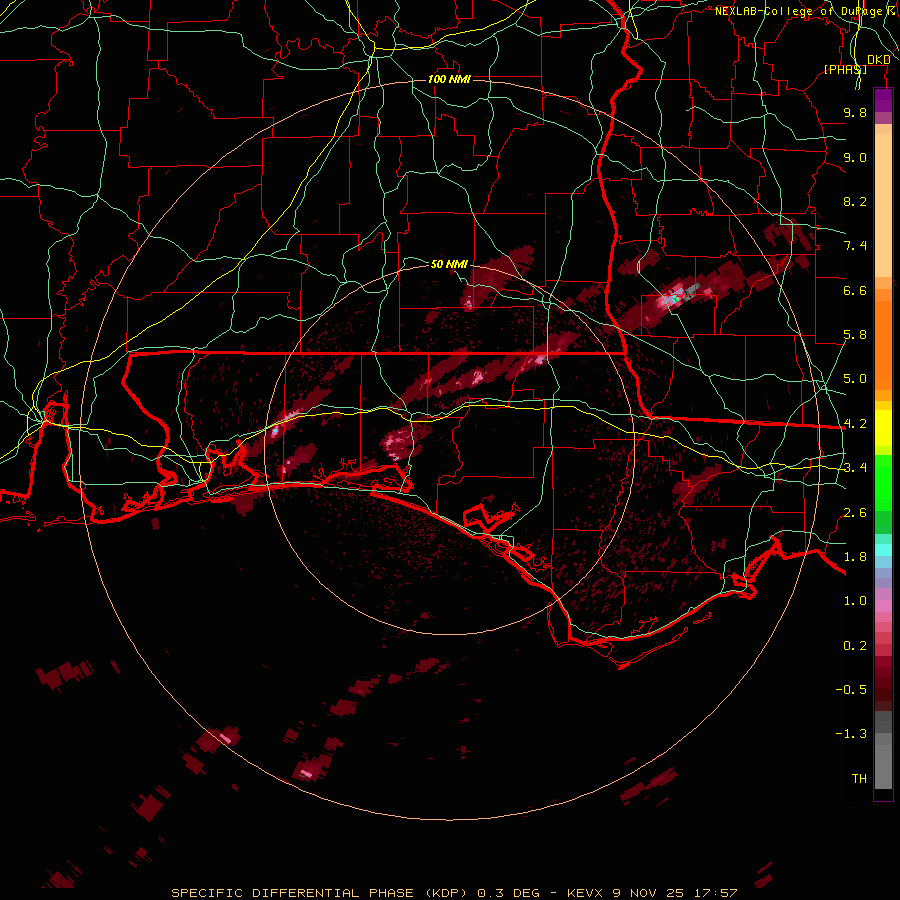This screenshot has width=900, height=900.
Task: Click the gray band of the color scale
Action: 883,750
